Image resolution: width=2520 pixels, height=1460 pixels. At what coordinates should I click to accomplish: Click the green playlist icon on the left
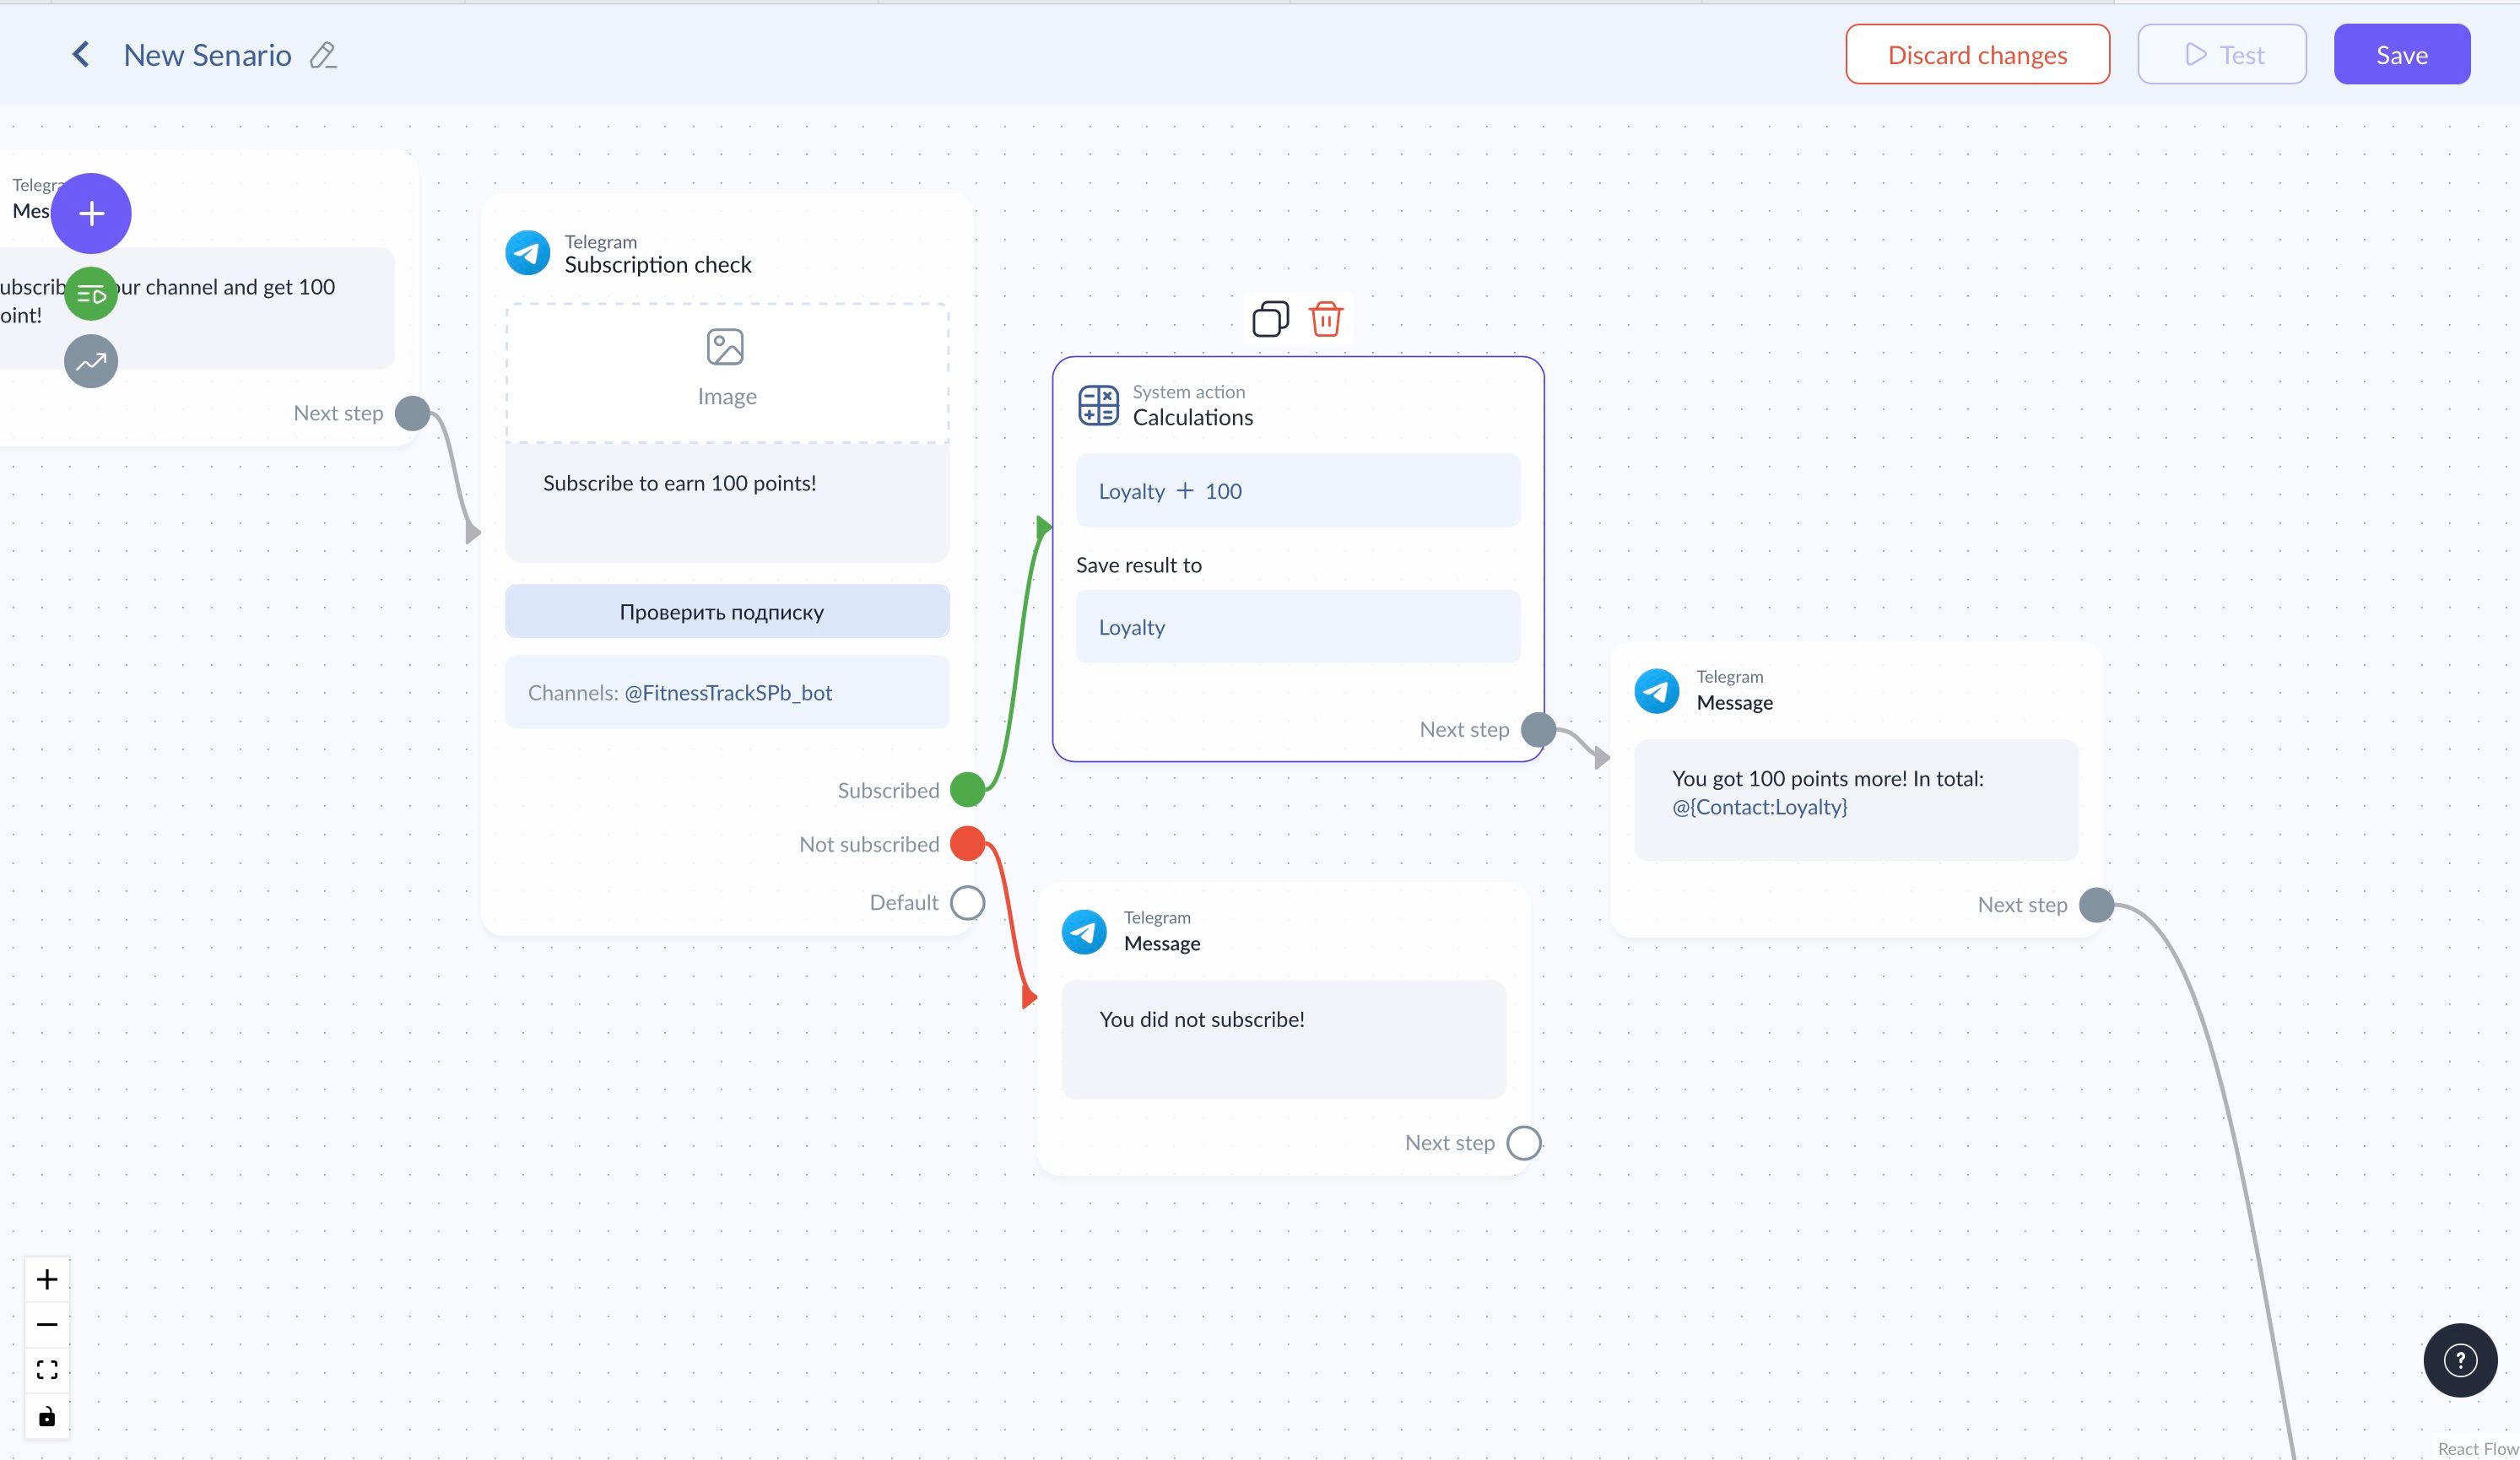pos(91,294)
